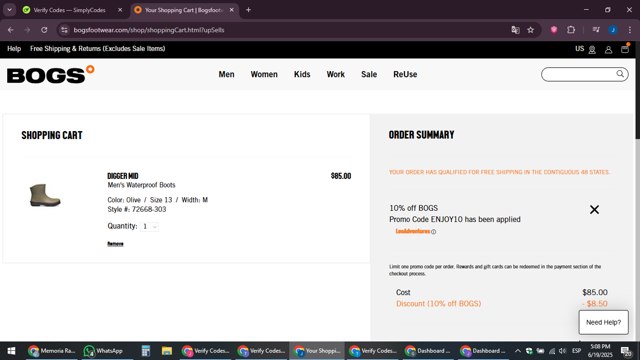
Task: Remove promo code ENJOY10 with X
Action: (x=594, y=209)
